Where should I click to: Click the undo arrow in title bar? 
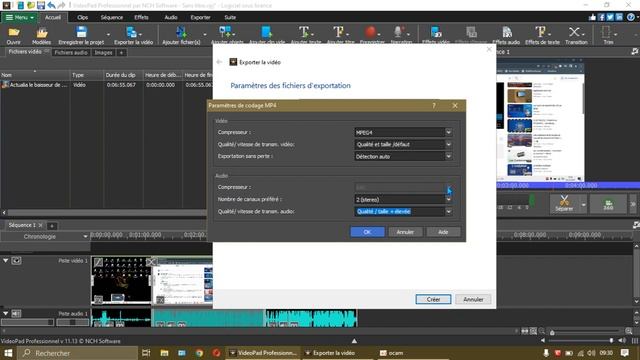tap(51, 5)
